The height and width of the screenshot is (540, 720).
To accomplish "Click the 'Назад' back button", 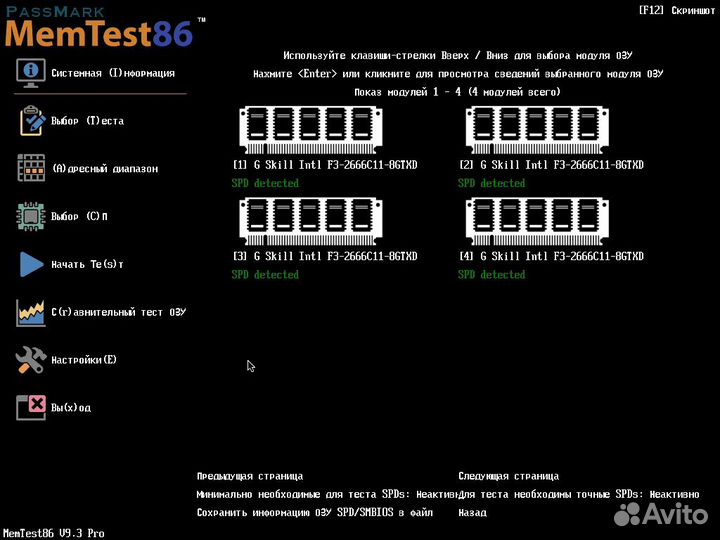I will (472, 512).
